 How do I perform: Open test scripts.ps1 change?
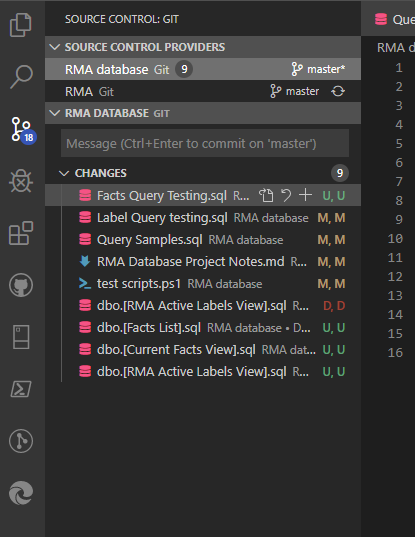click(203, 283)
